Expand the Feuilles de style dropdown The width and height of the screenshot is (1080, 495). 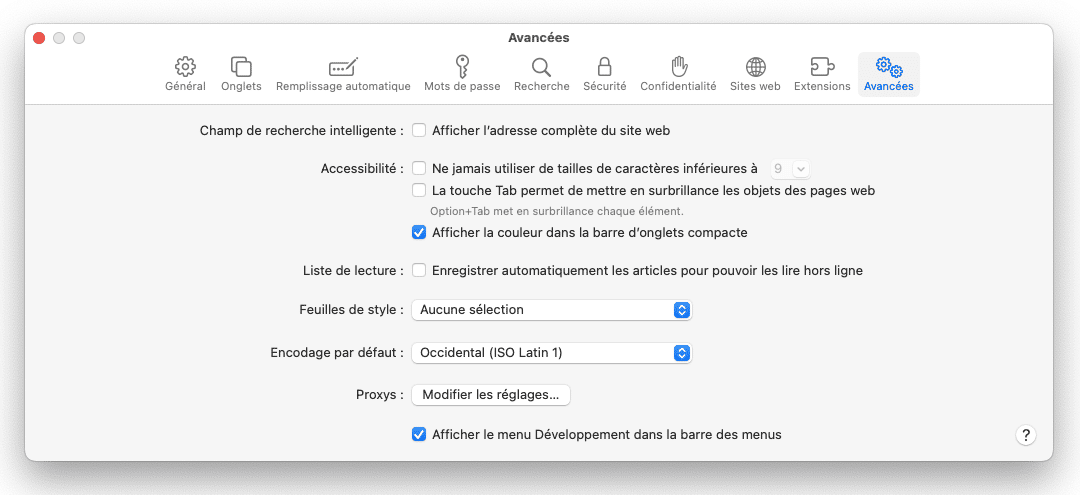pos(551,310)
